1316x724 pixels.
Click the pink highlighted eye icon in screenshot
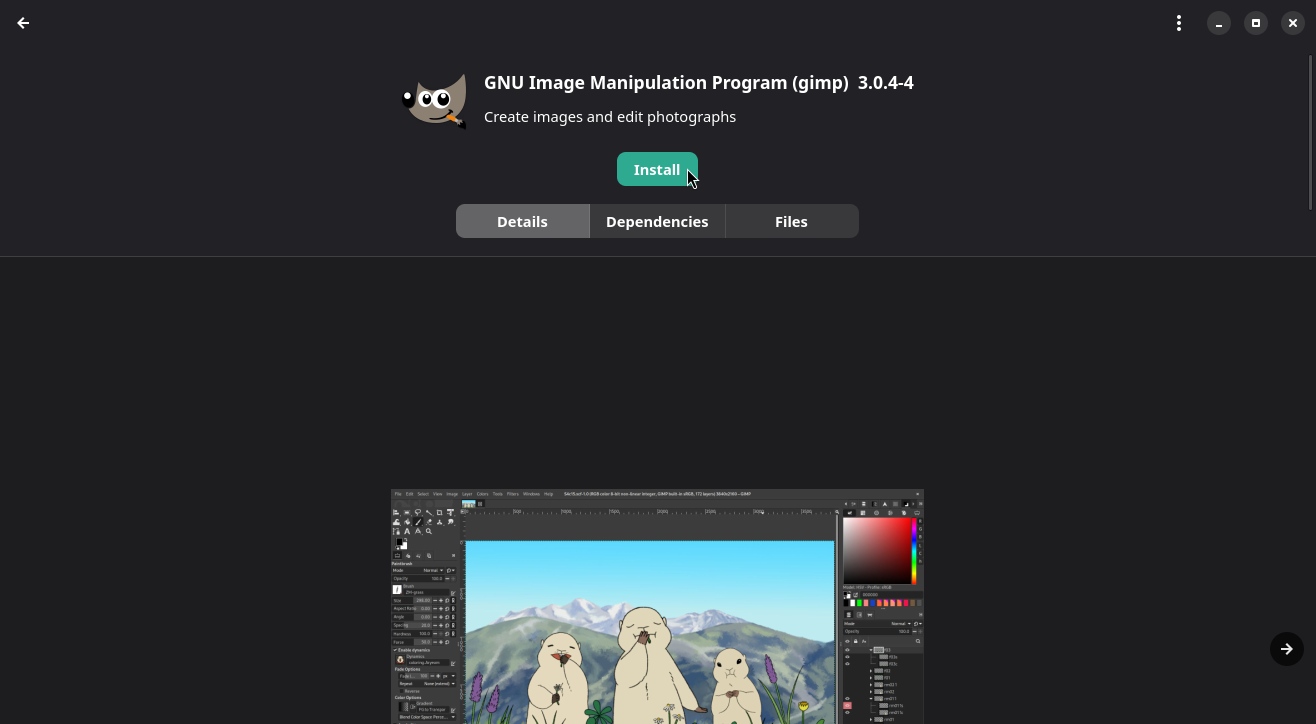[x=847, y=706]
